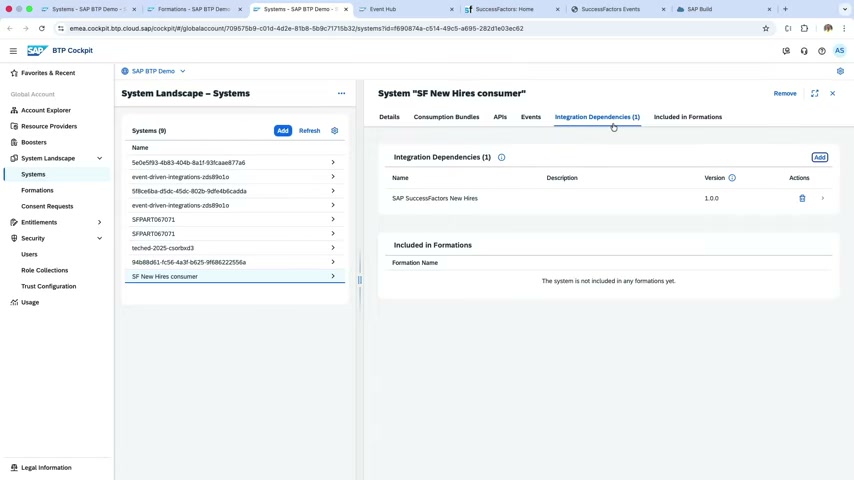Open techsd-2025-csorbxd3 system row arrow

pyautogui.click(x=333, y=248)
